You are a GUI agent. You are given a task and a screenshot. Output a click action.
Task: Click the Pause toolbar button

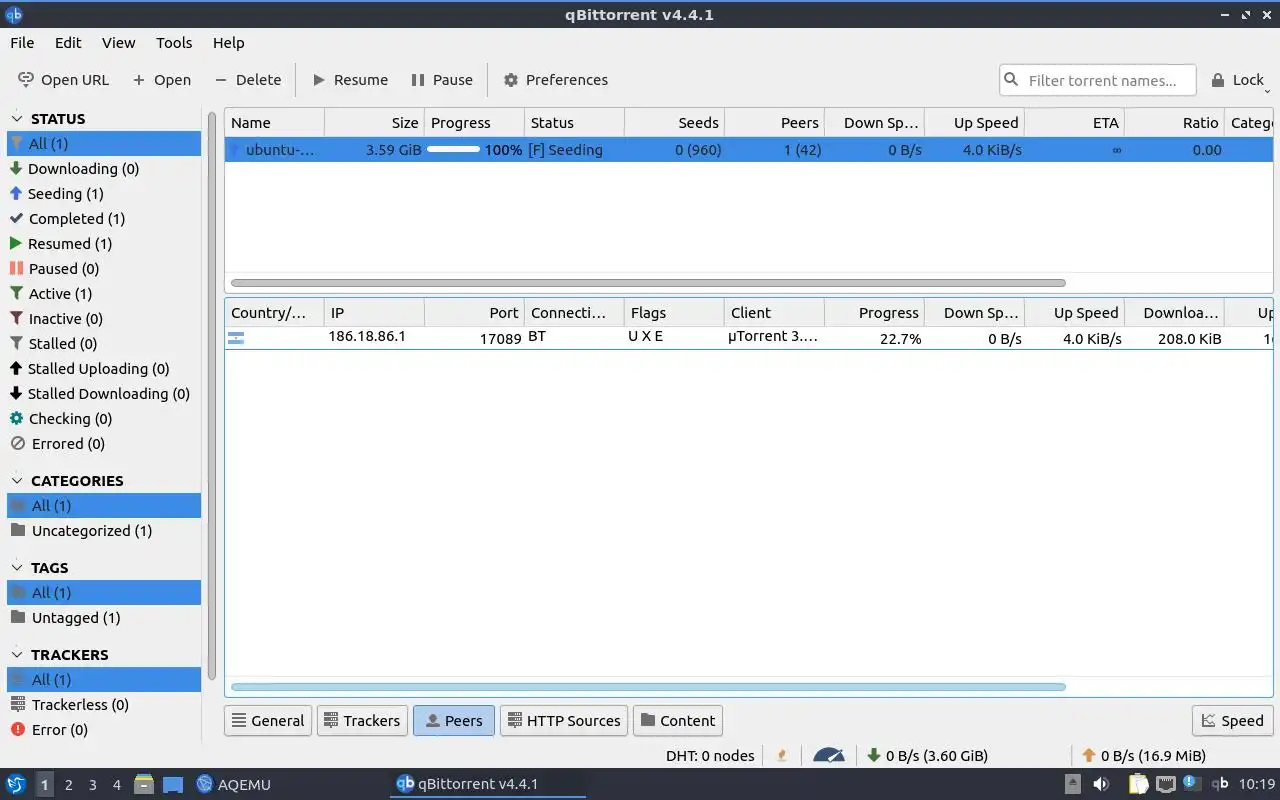click(x=441, y=80)
